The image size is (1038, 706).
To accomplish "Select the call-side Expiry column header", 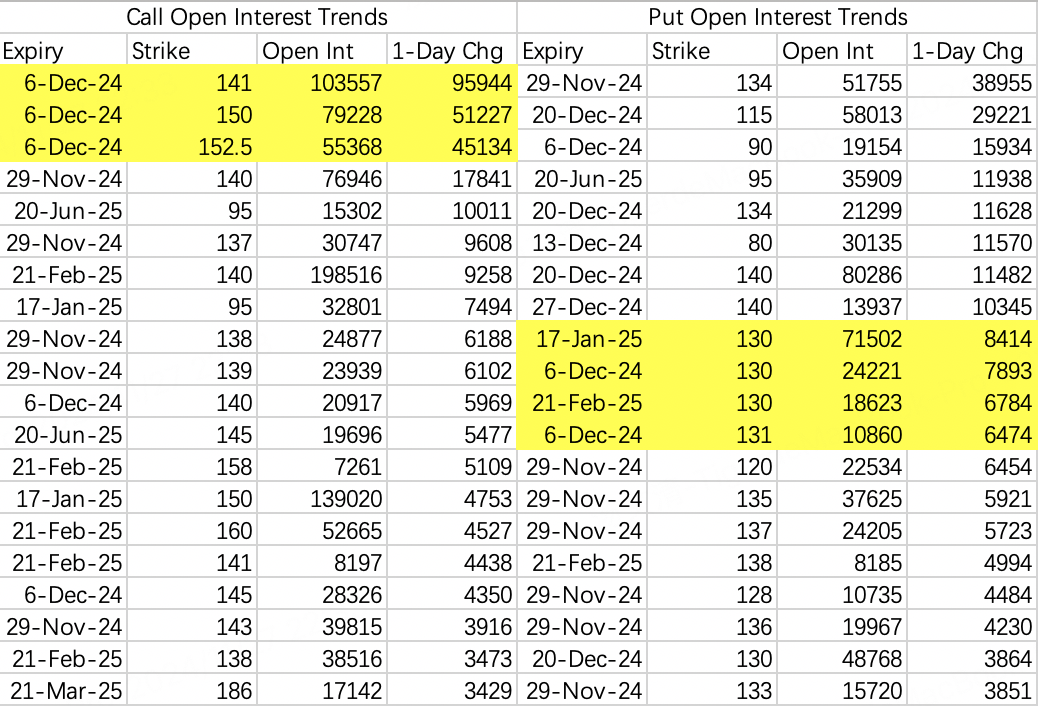I will click(x=33, y=52).
